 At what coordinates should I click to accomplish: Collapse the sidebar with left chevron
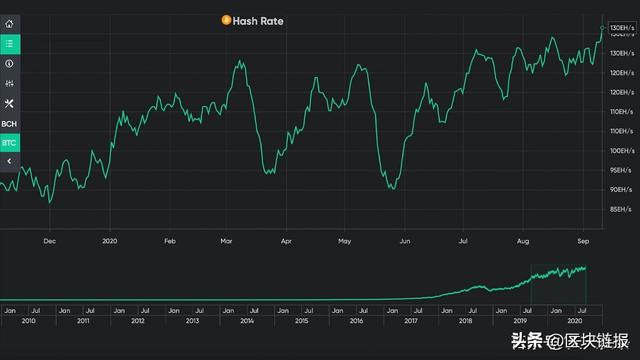pyautogui.click(x=9, y=161)
